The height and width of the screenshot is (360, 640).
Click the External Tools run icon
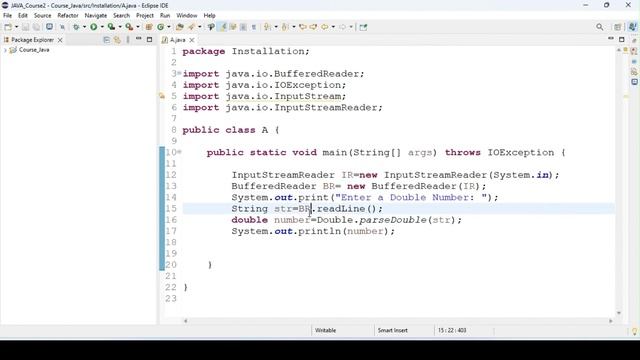pos(129,27)
